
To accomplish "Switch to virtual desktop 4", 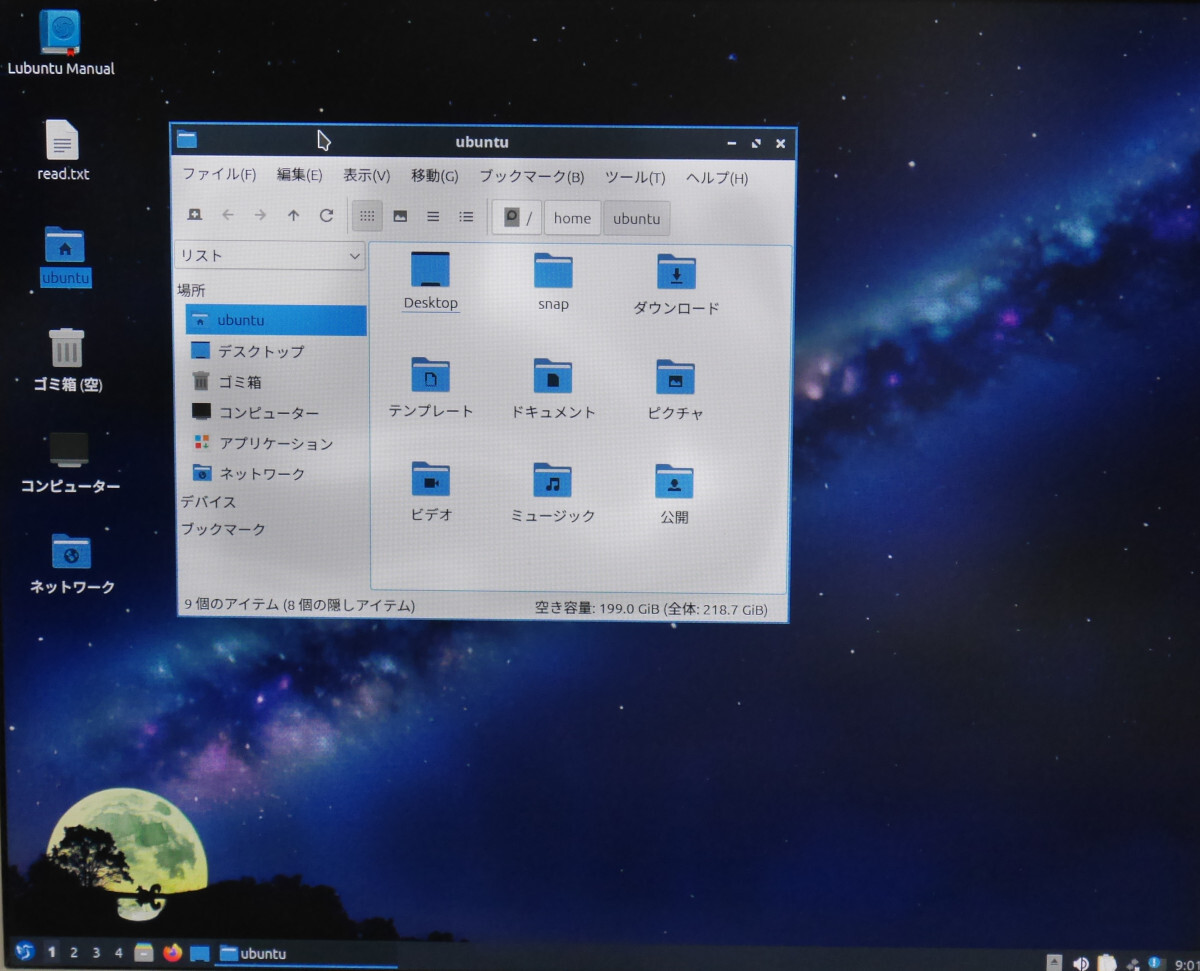I will pyautogui.click(x=118, y=953).
